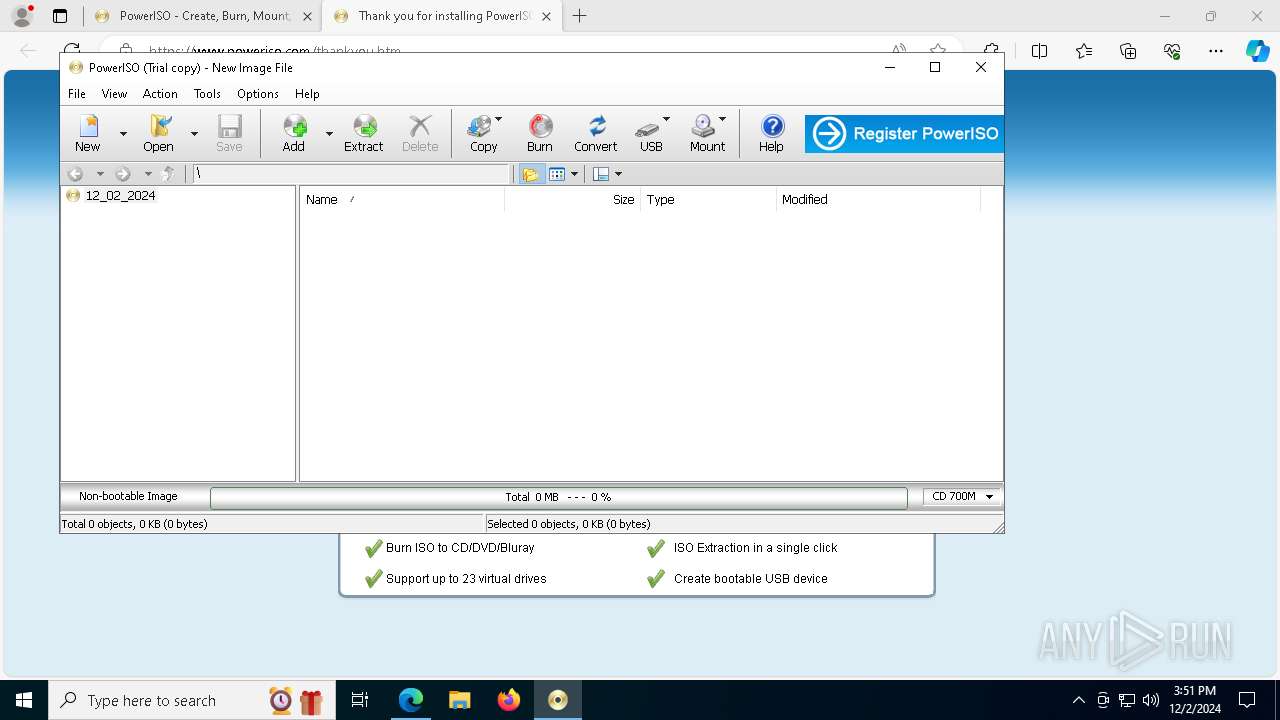The image size is (1280, 720).
Task: Open the Copilot icon in Edge
Action: [1257, 51]
